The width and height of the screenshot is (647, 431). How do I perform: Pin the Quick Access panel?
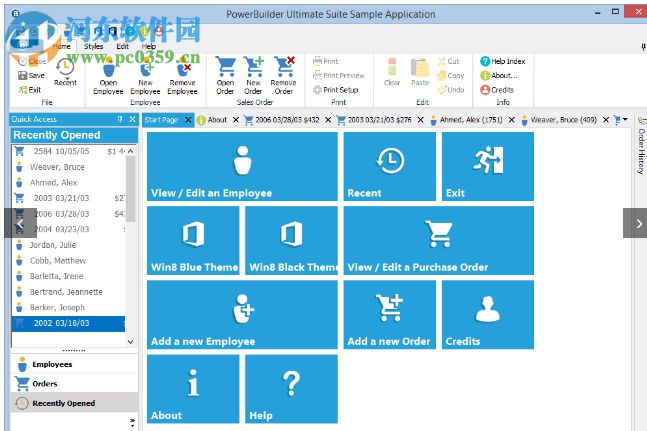(120, 119)
